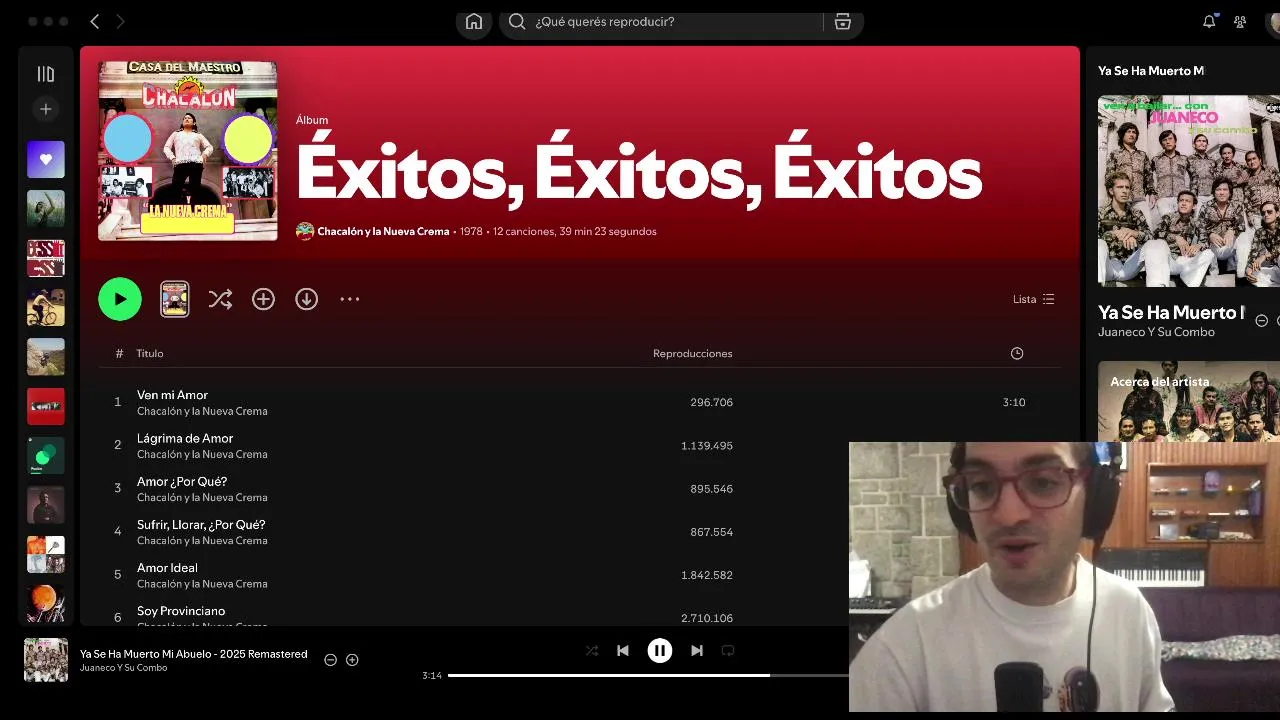Open Friend Activity icon
This screenshot has height=720, width=1280.
pos(1240,21)
